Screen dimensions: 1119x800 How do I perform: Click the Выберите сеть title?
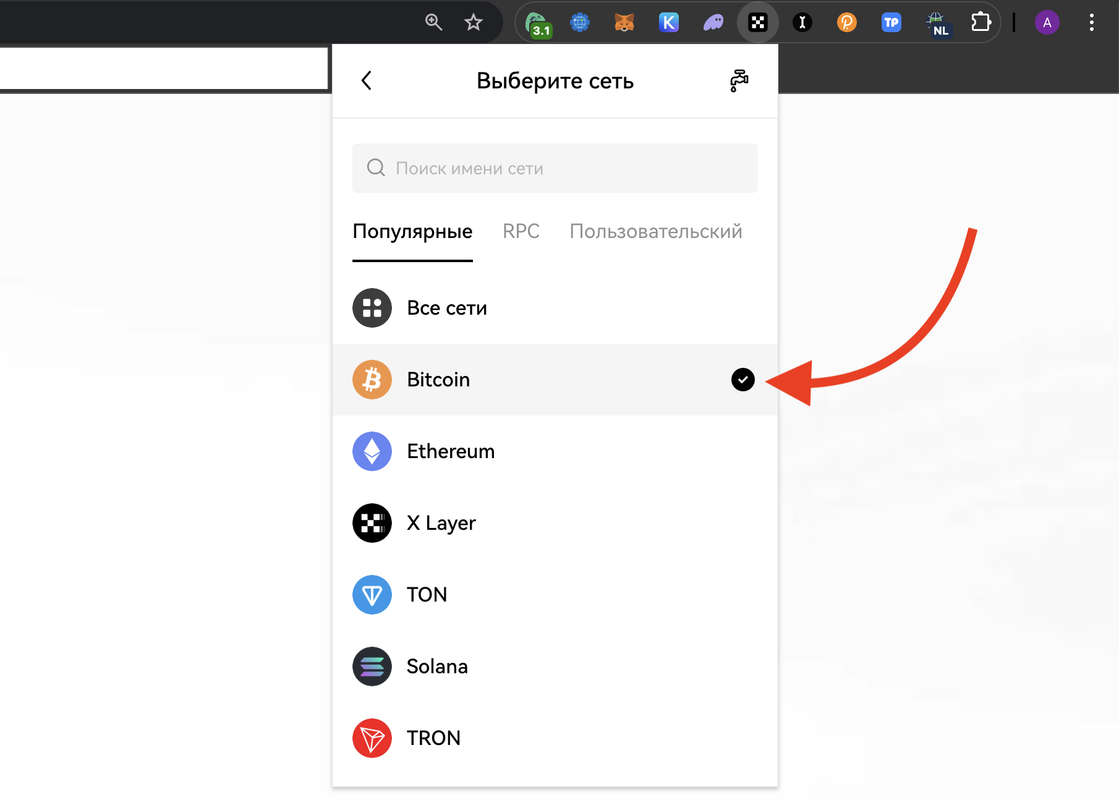[555, 81]
